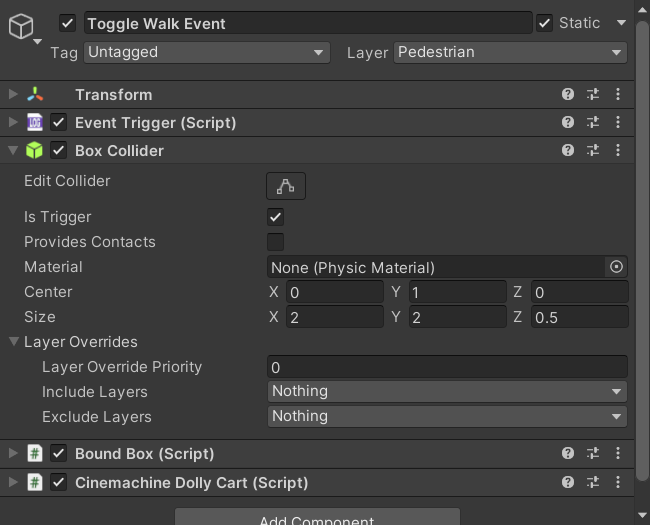Open Bound Box three-dot menu
This screenshot has height=525, width=650.
point(618,453)
